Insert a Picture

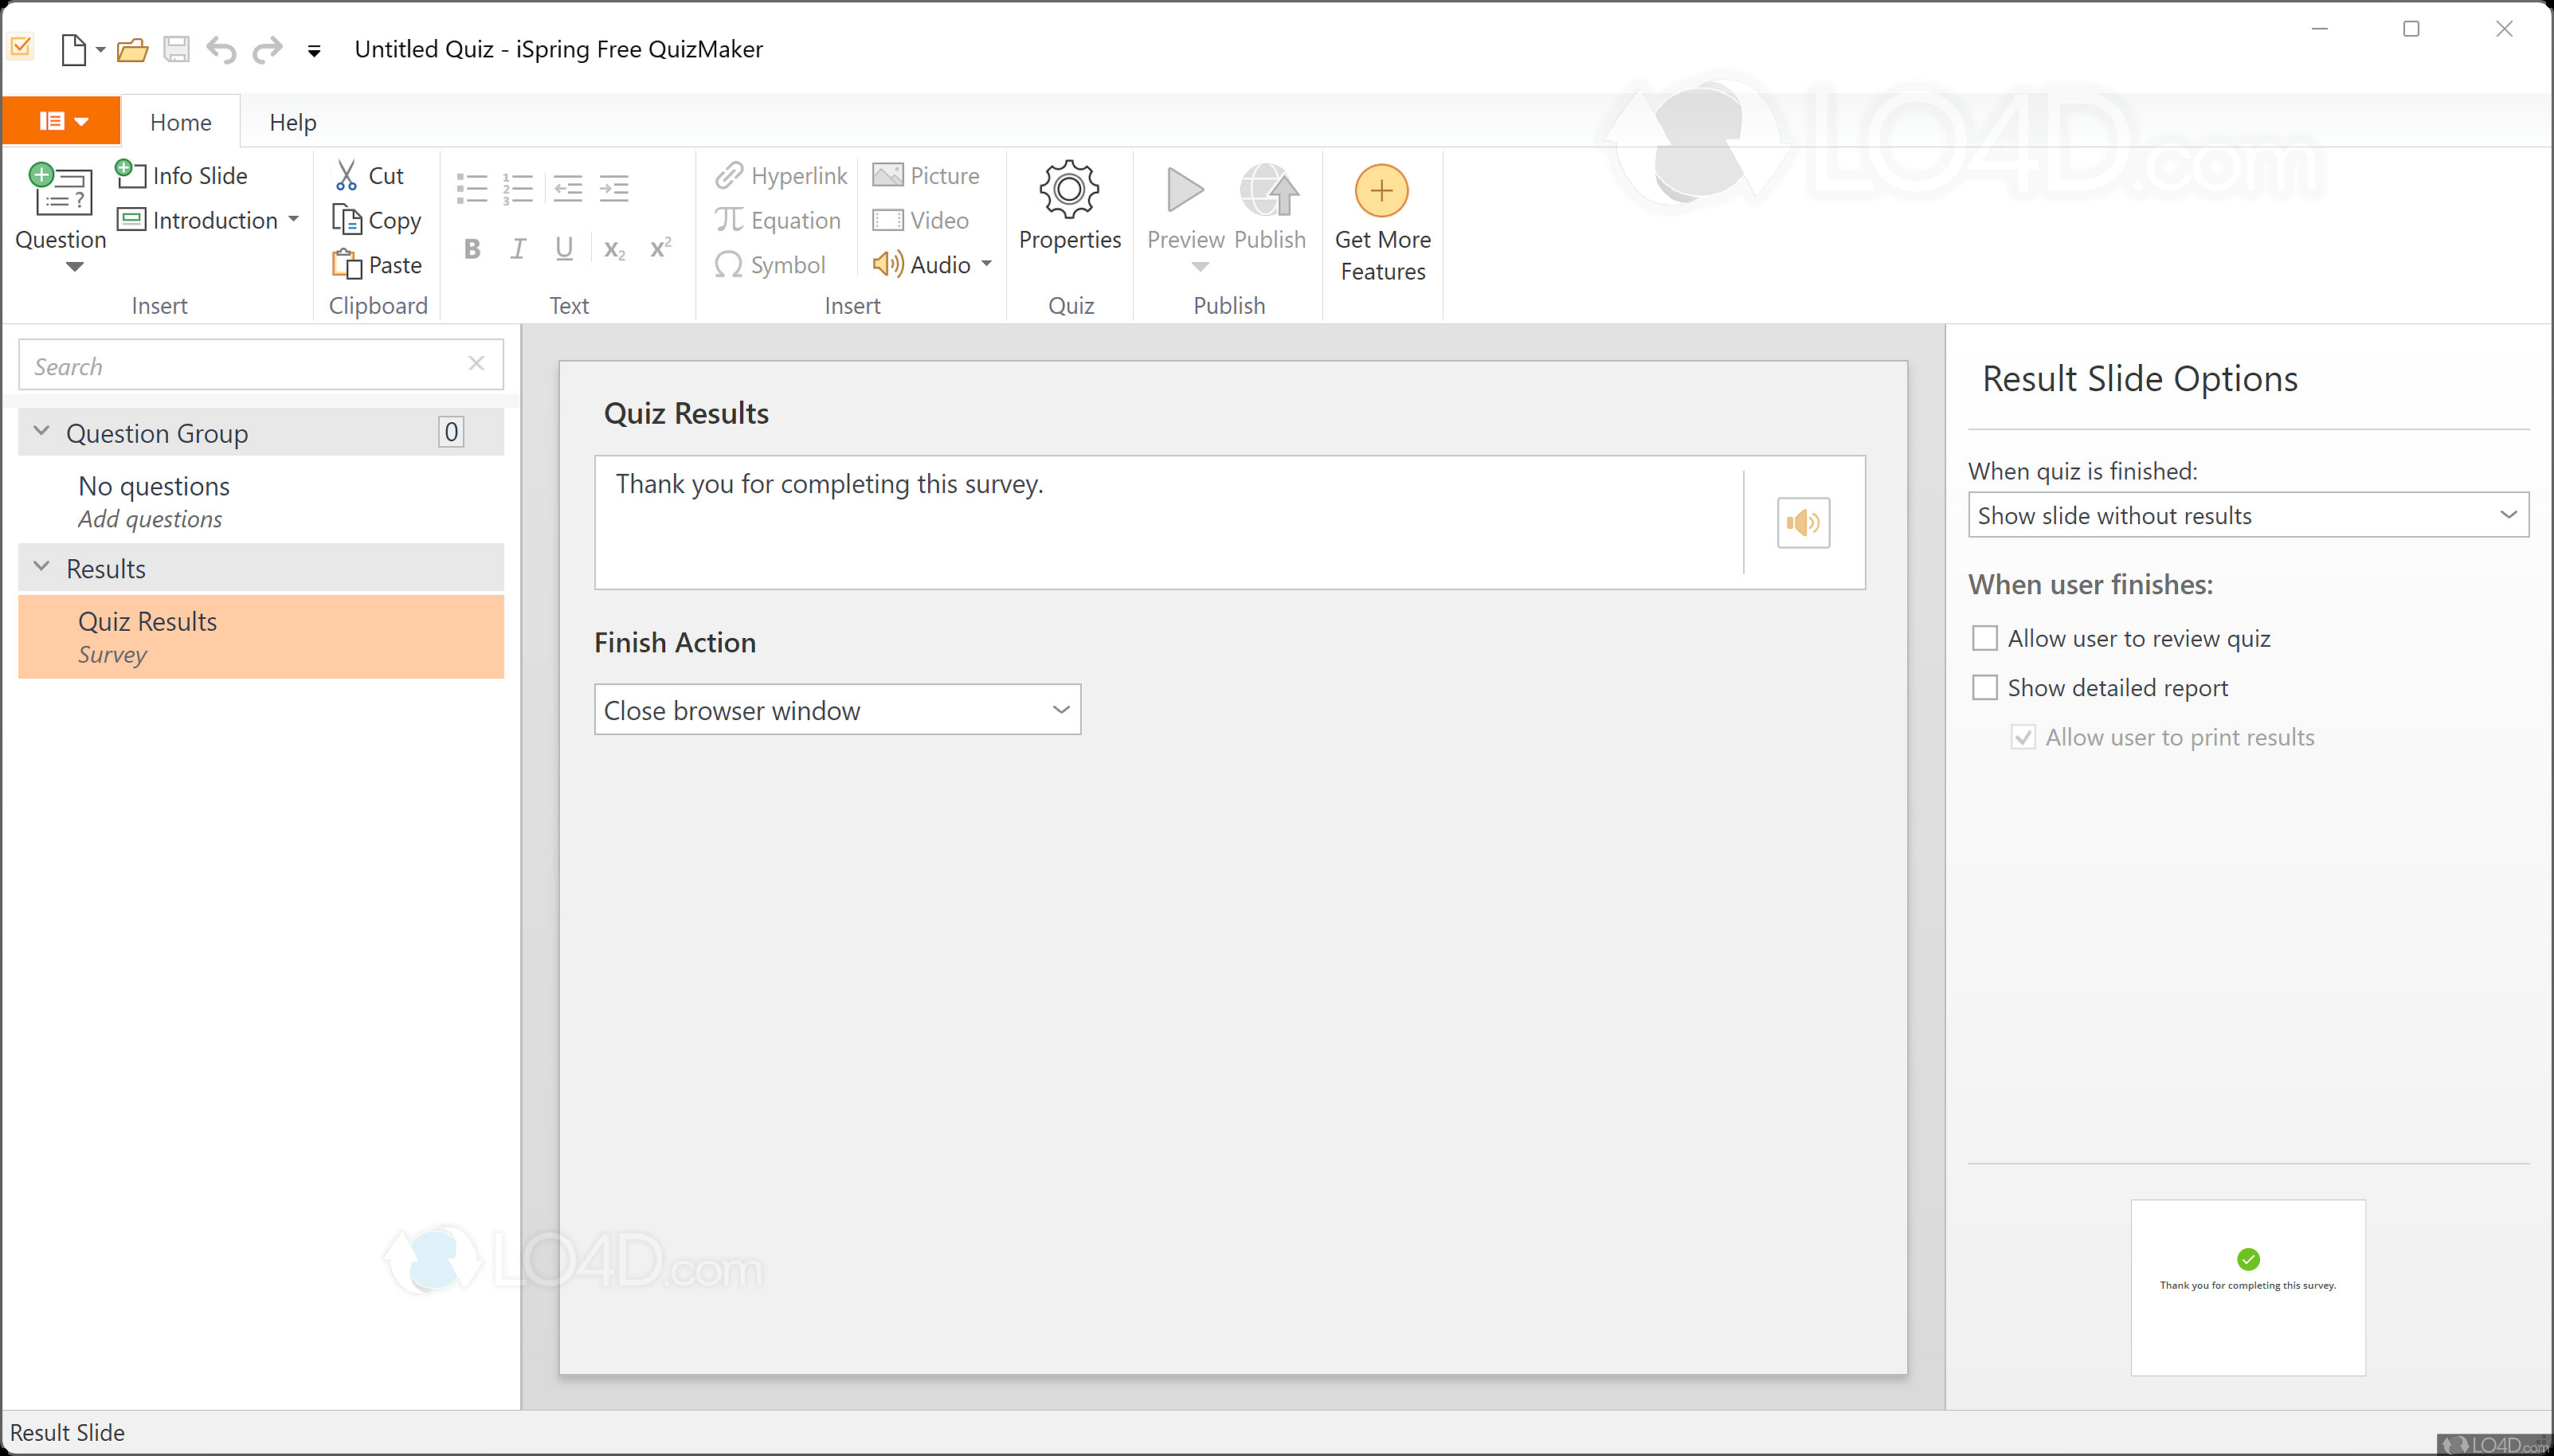click(x=926, y=175)
